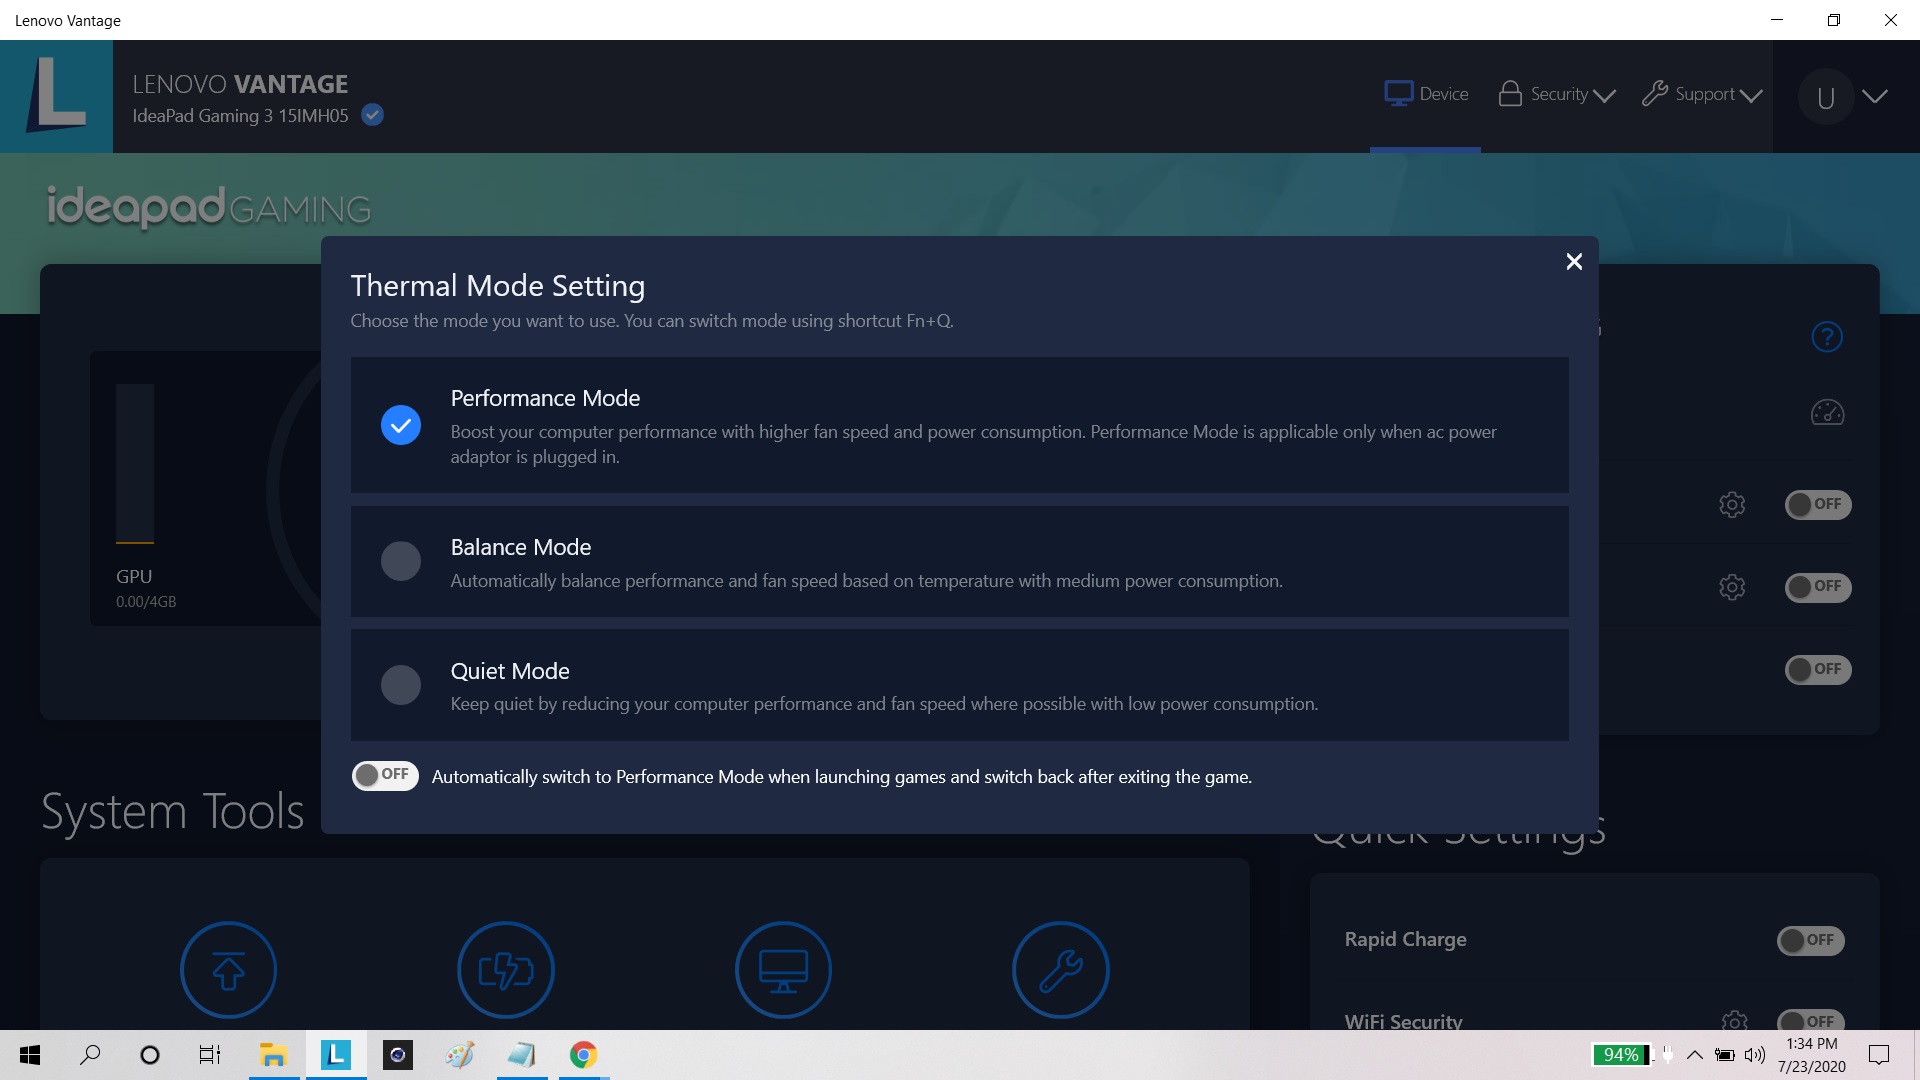Viewport: 1920px width, 1080px height.
Task: Open taskbar search icon
Action: coord(90,1055)
